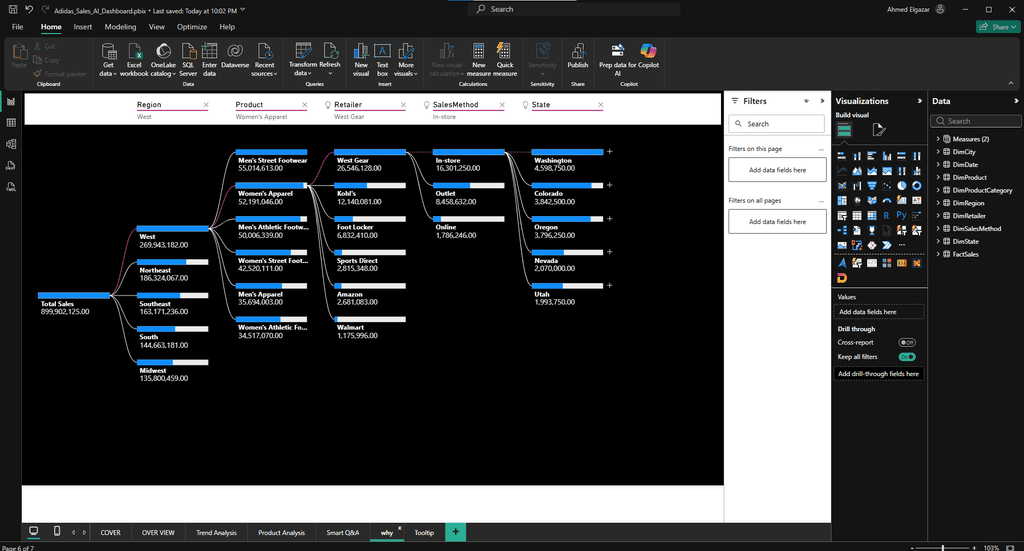Open the get more visuals ellipsis

pyautogui.click(x=902, y=245)
